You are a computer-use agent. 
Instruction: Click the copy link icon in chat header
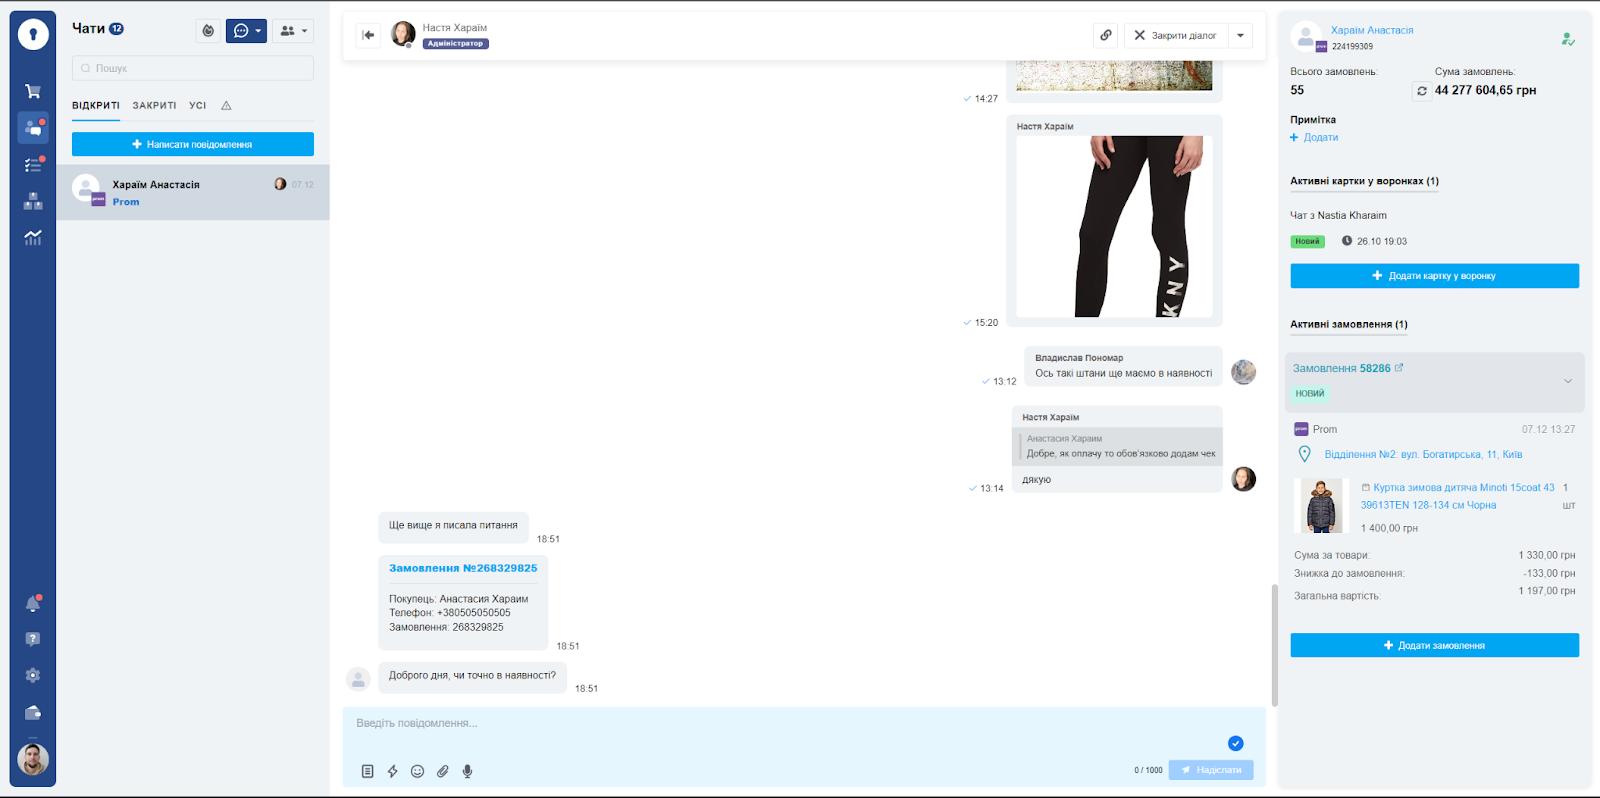point(1105,35)
